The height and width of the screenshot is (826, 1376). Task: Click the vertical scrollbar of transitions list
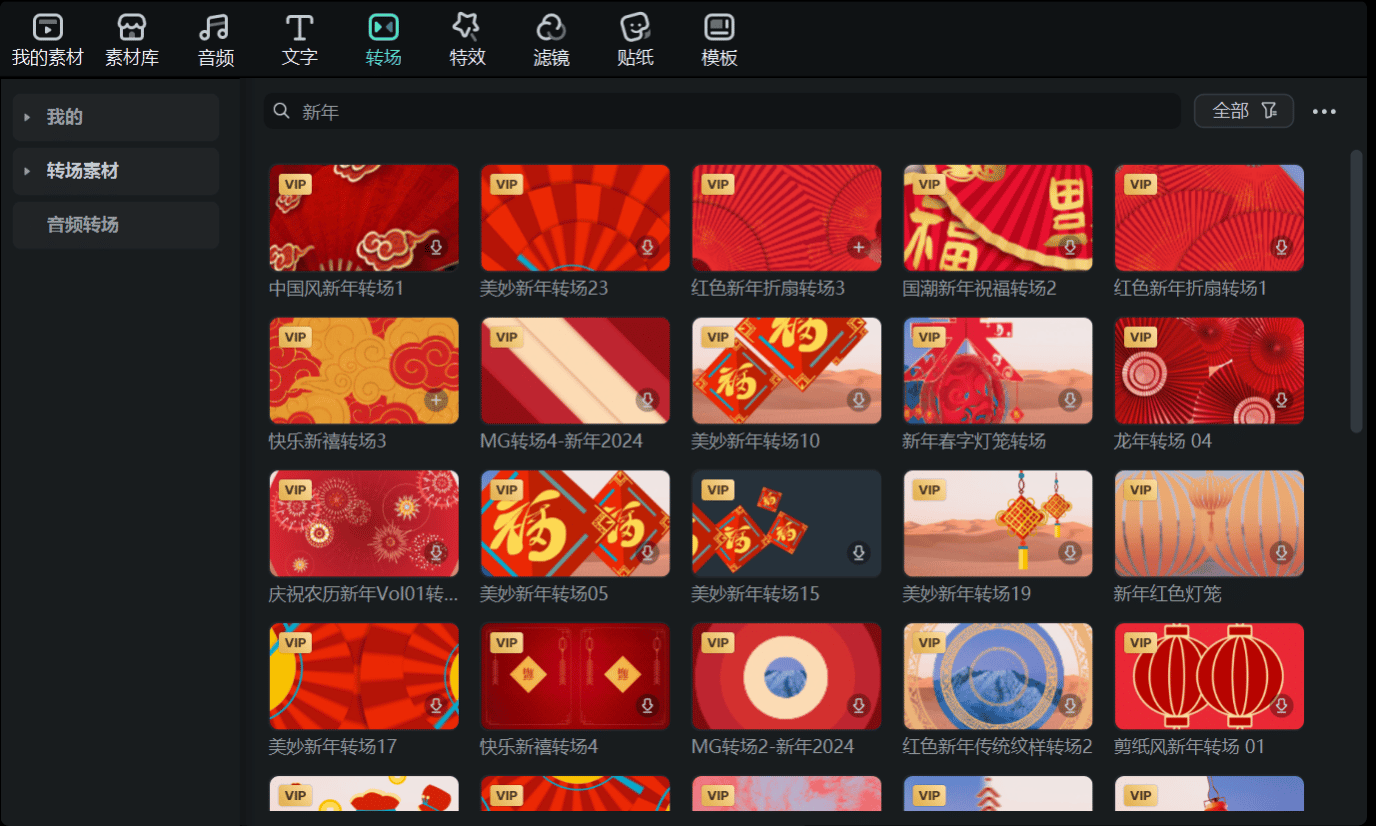click(1356, 290)
